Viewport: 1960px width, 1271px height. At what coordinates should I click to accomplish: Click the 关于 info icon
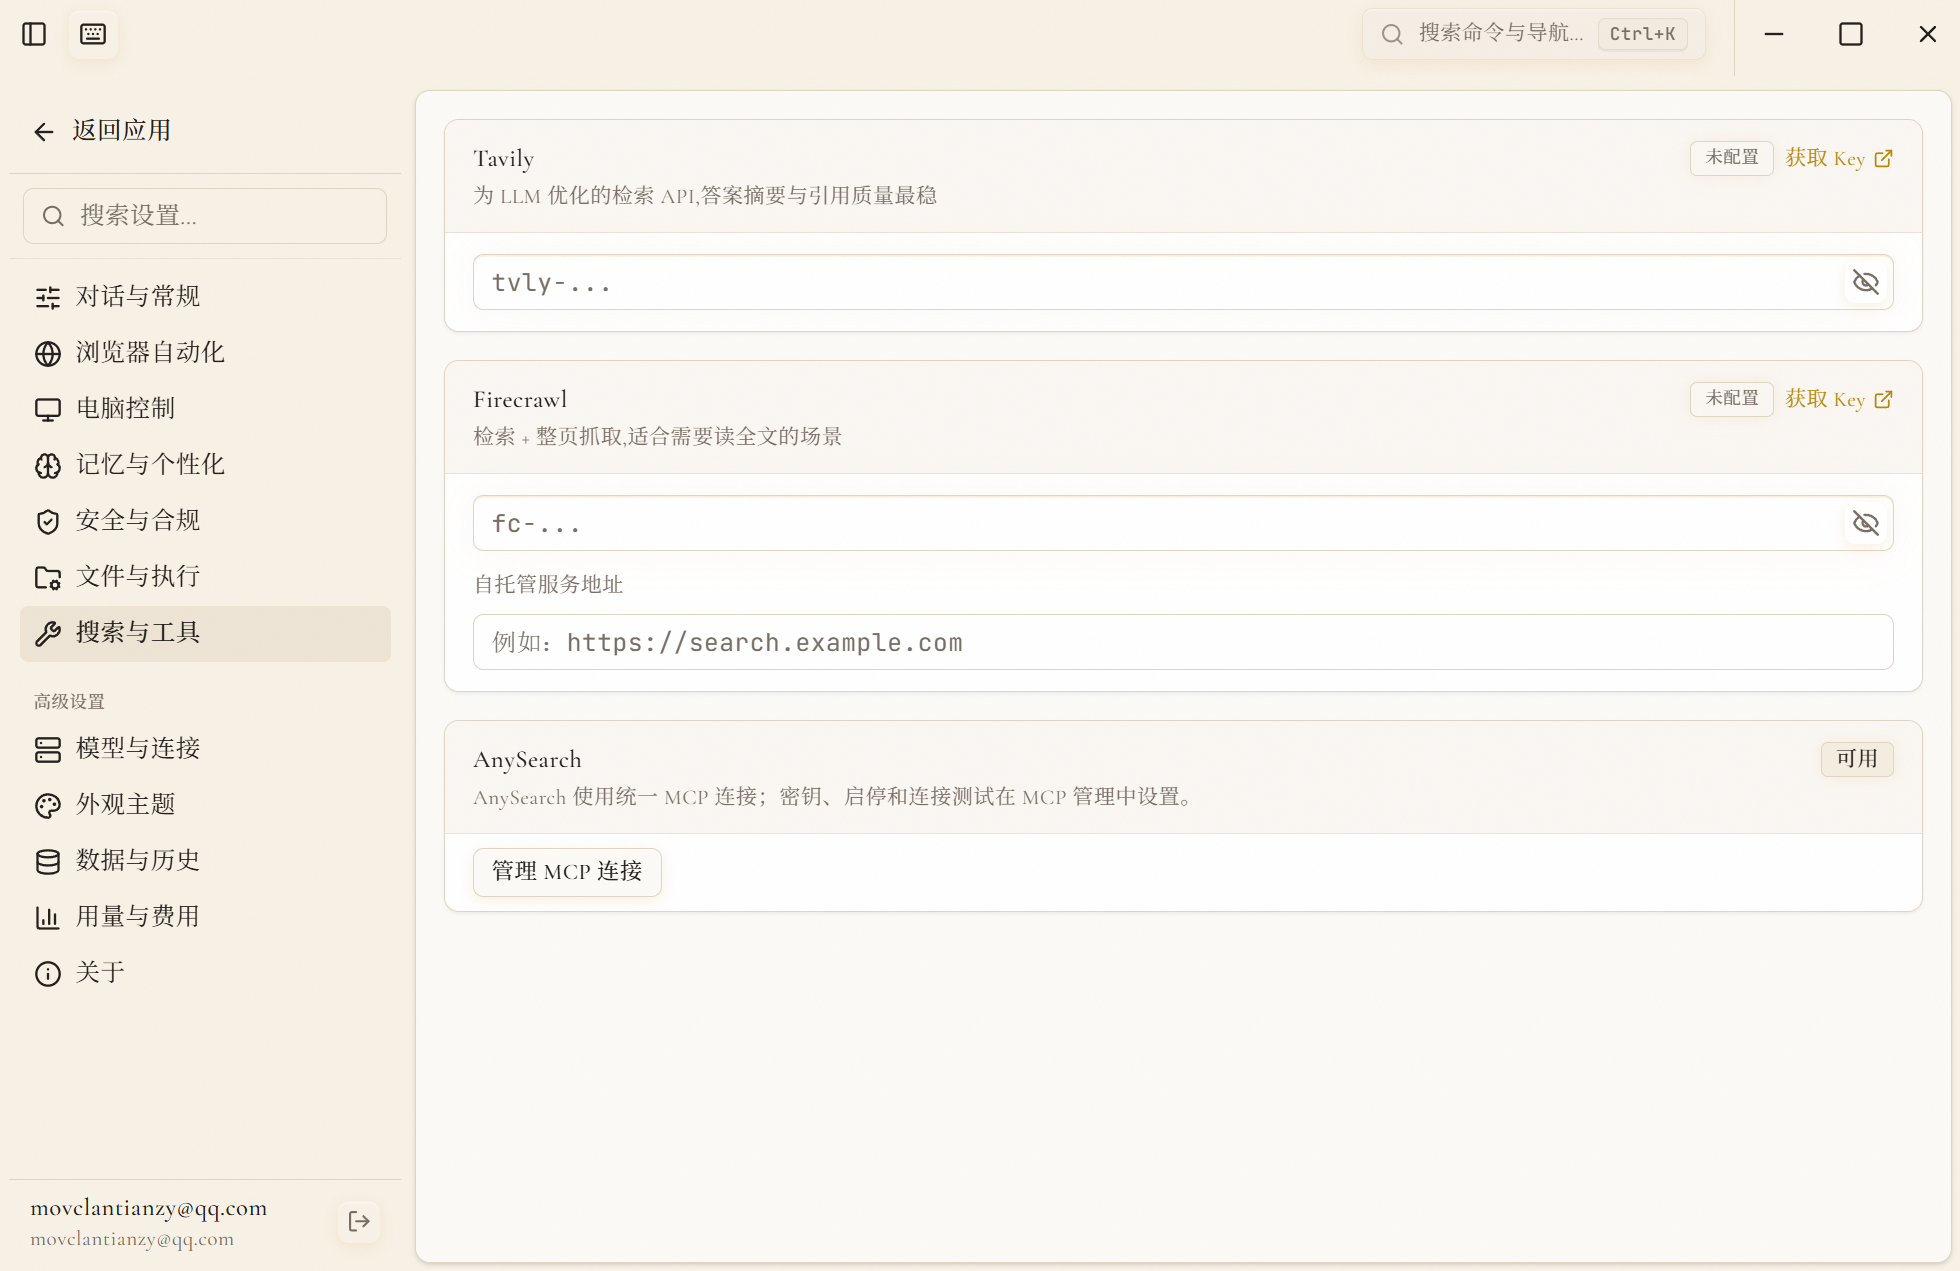click(48, 973)
